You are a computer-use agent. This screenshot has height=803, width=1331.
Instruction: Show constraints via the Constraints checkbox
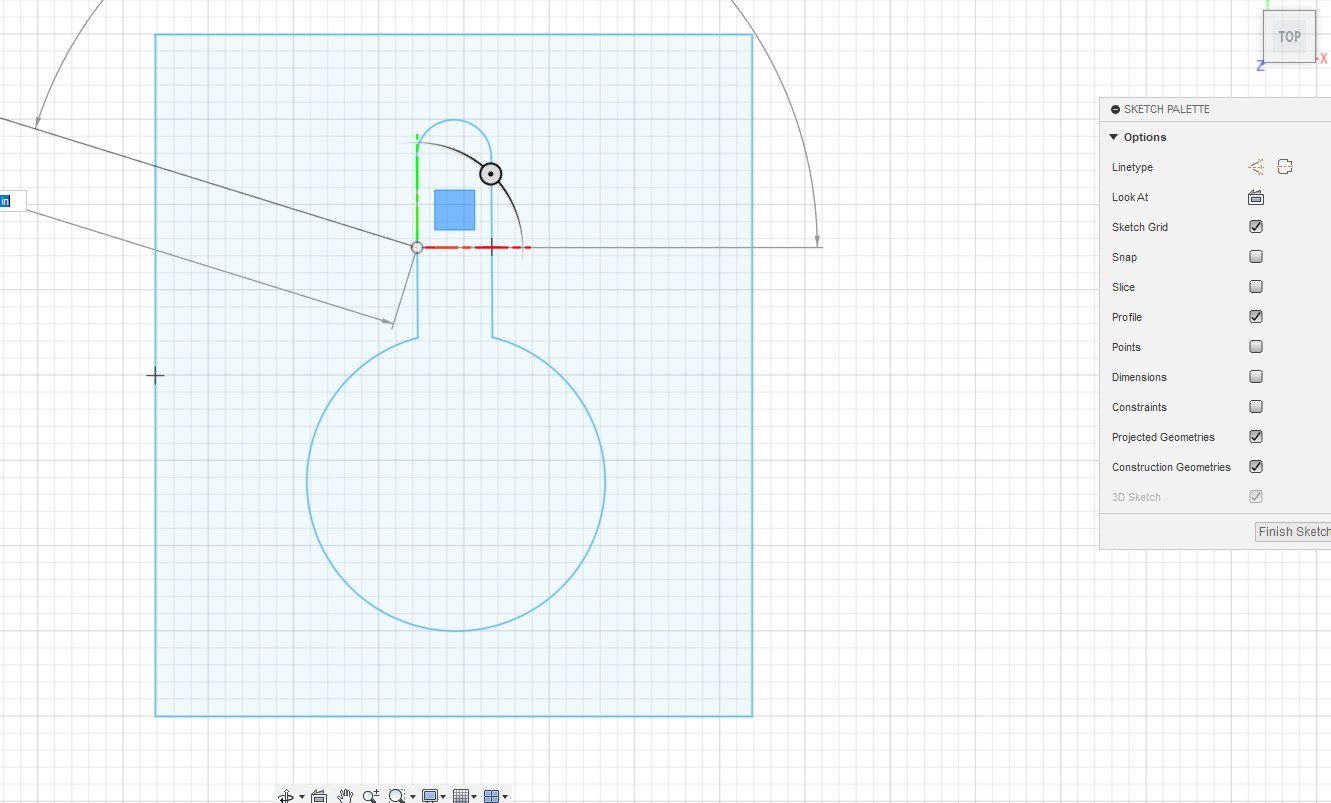(1256, 407)
